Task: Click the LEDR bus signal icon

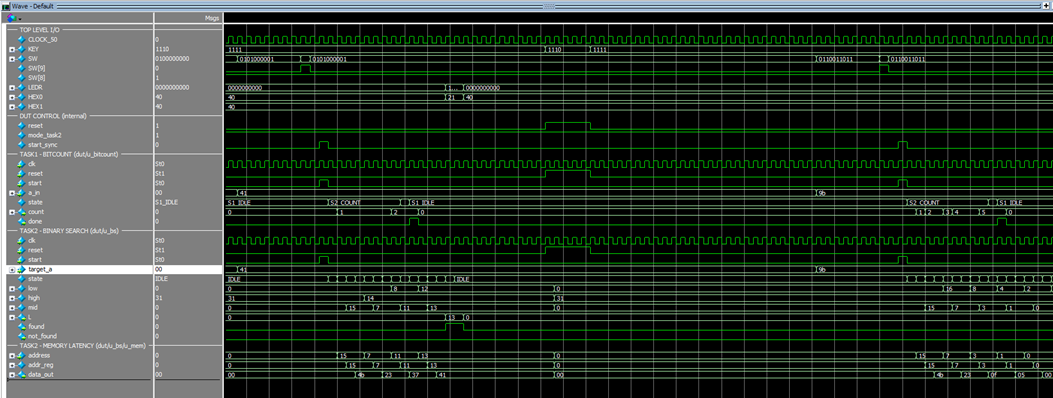Action: coord(20,87)
